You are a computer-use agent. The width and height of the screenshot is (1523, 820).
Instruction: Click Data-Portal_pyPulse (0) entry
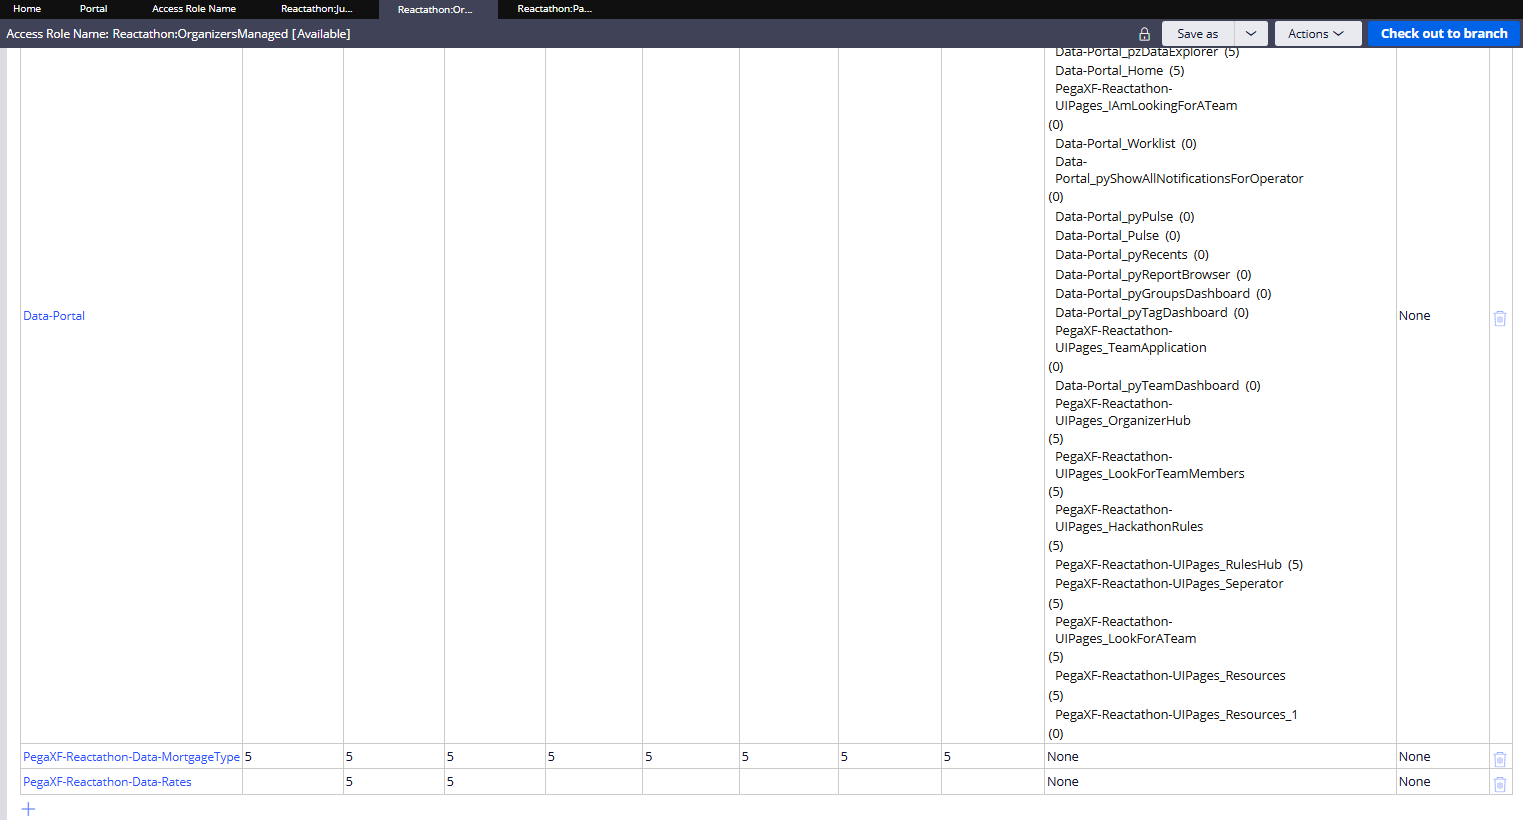tap(1124, 217)
